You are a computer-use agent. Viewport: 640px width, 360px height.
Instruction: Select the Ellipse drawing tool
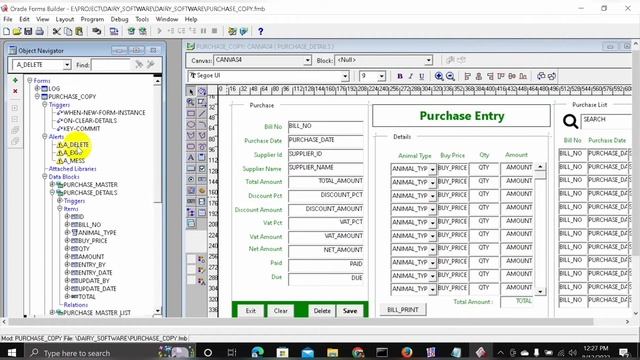click(x=191, y=124)
